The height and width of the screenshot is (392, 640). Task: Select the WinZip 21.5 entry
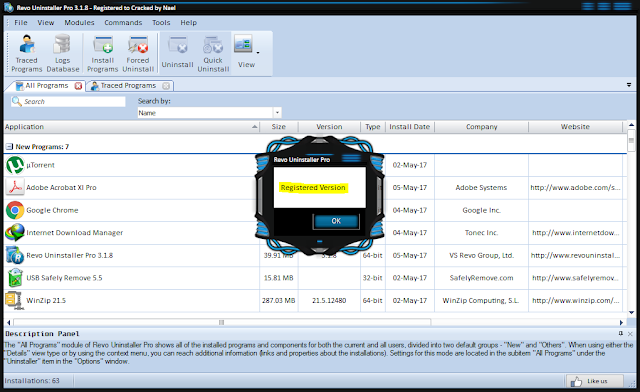point(46,301)
